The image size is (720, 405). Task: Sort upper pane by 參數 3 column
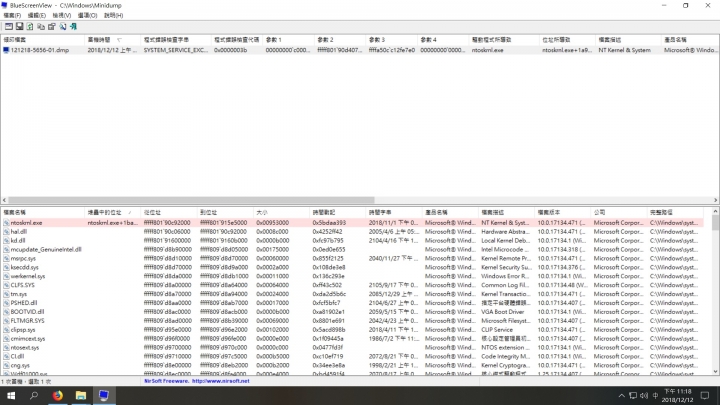point(391,40)
